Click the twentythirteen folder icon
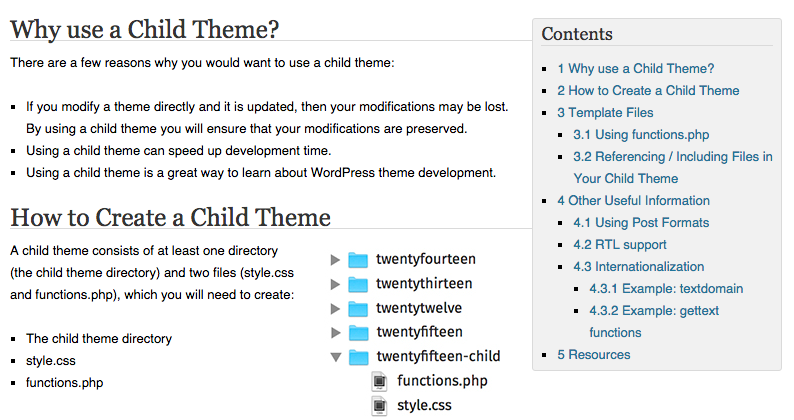Viewport: 794px width, 420px height. tap(358, 284)
